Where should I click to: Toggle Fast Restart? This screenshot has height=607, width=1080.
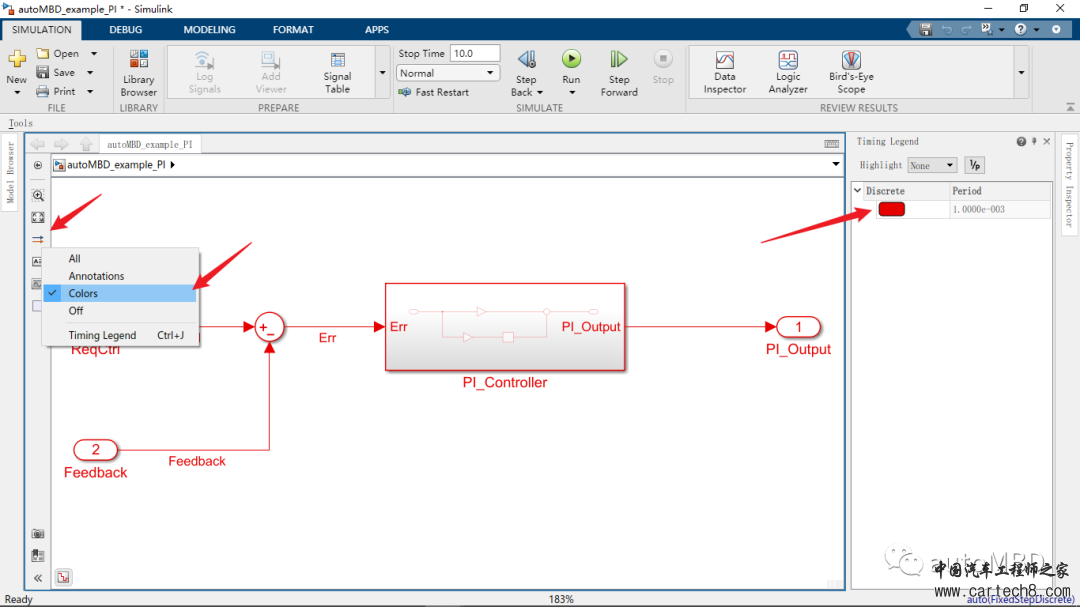434,92
